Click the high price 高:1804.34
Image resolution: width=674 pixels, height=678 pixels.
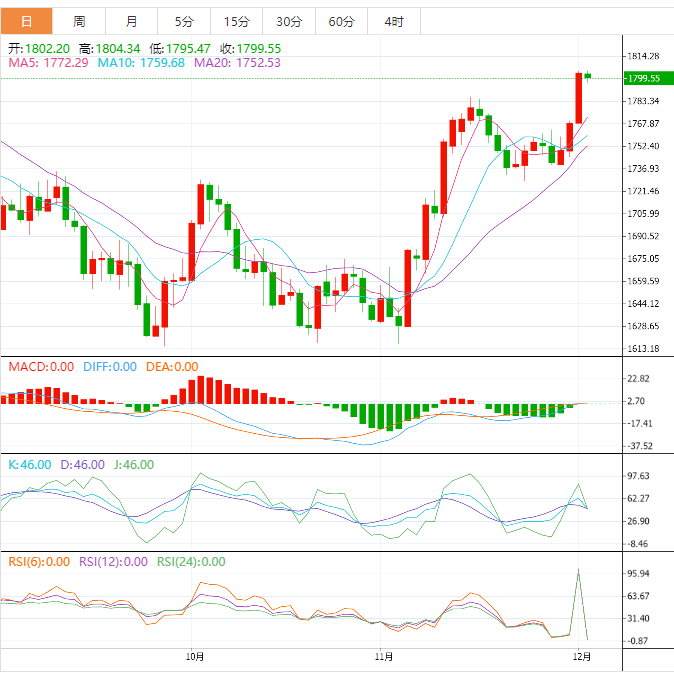pyautogui.click(x=109, y=48)
